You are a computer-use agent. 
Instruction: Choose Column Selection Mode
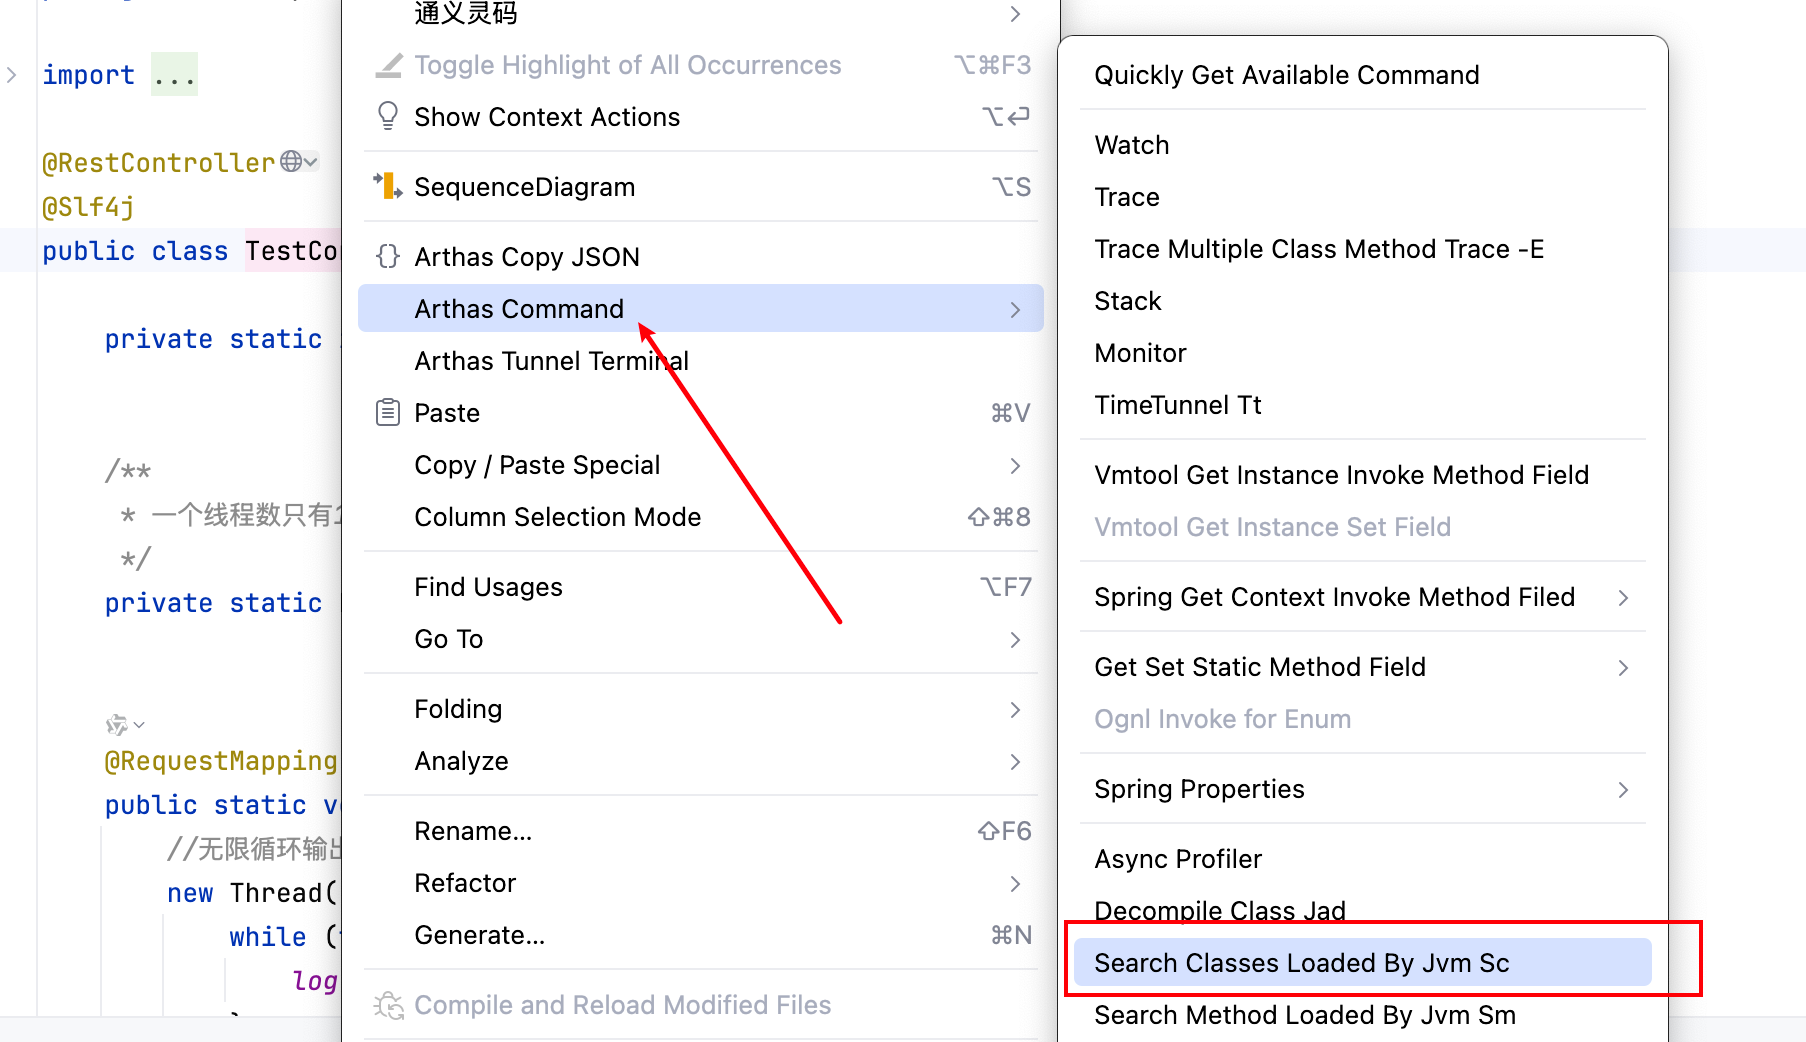click(557, 517)
